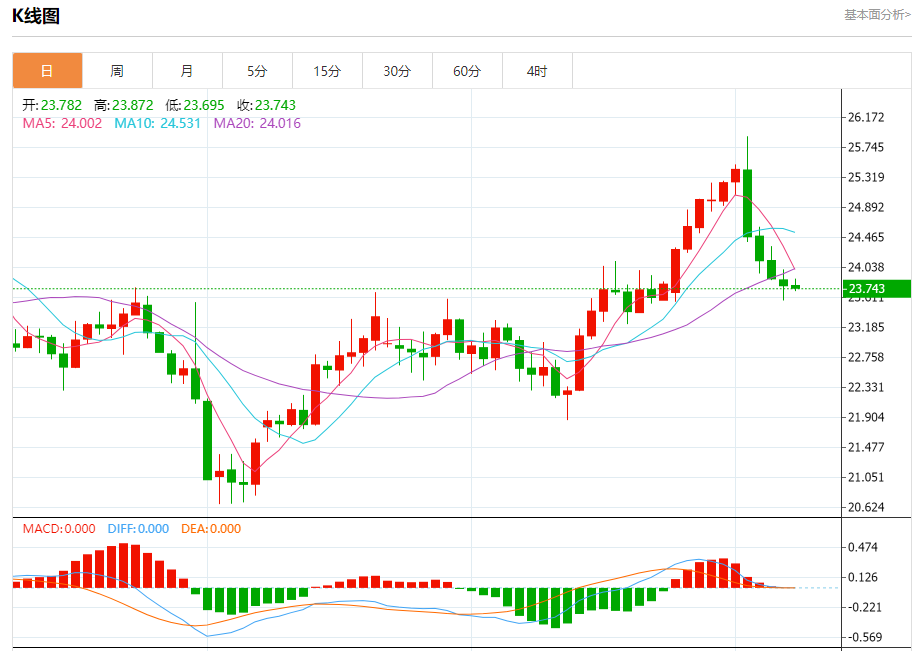Click the MA5: 24.002 indicator label
The width and height of the screenshot is (922, 651).
(x=62, y=123)
